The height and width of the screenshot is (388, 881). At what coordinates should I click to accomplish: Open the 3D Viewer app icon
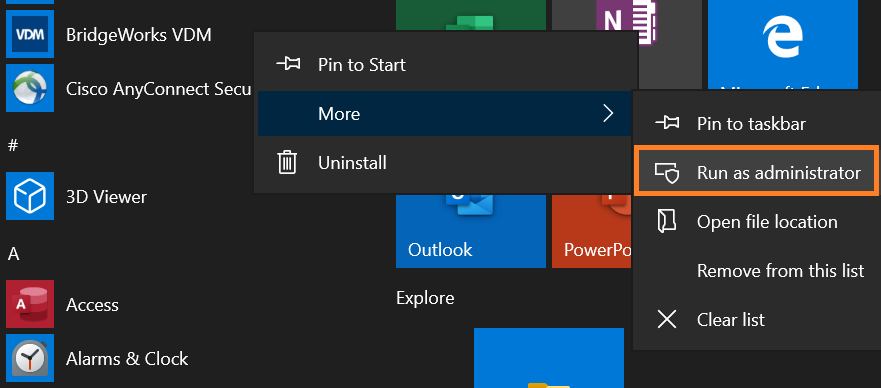tap(30, 196)
